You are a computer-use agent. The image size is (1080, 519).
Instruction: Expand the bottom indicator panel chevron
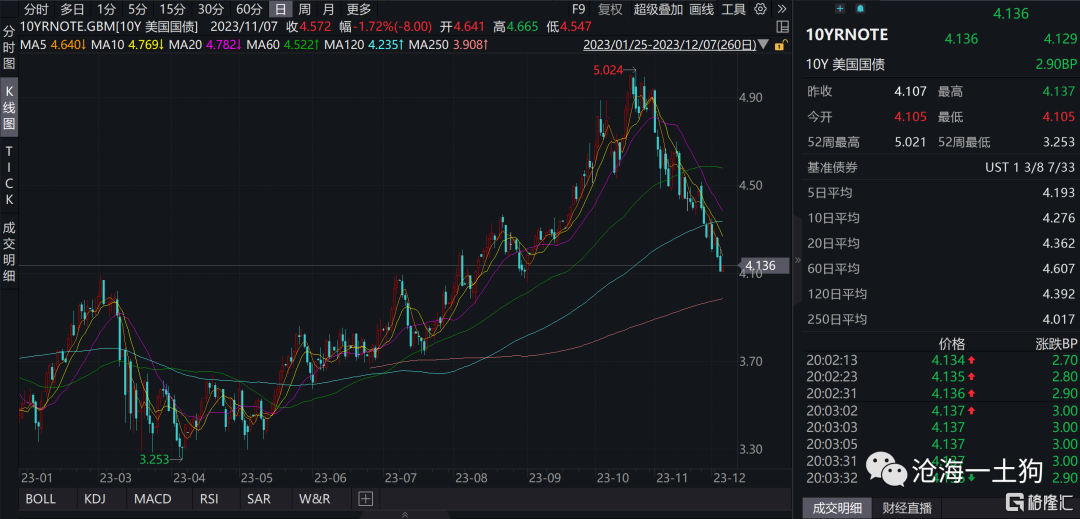coord(404,513)
